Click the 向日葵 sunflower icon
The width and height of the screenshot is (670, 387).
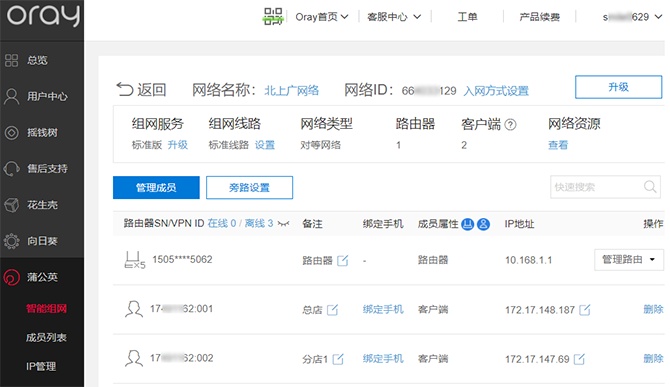click(x=12, y=241)
